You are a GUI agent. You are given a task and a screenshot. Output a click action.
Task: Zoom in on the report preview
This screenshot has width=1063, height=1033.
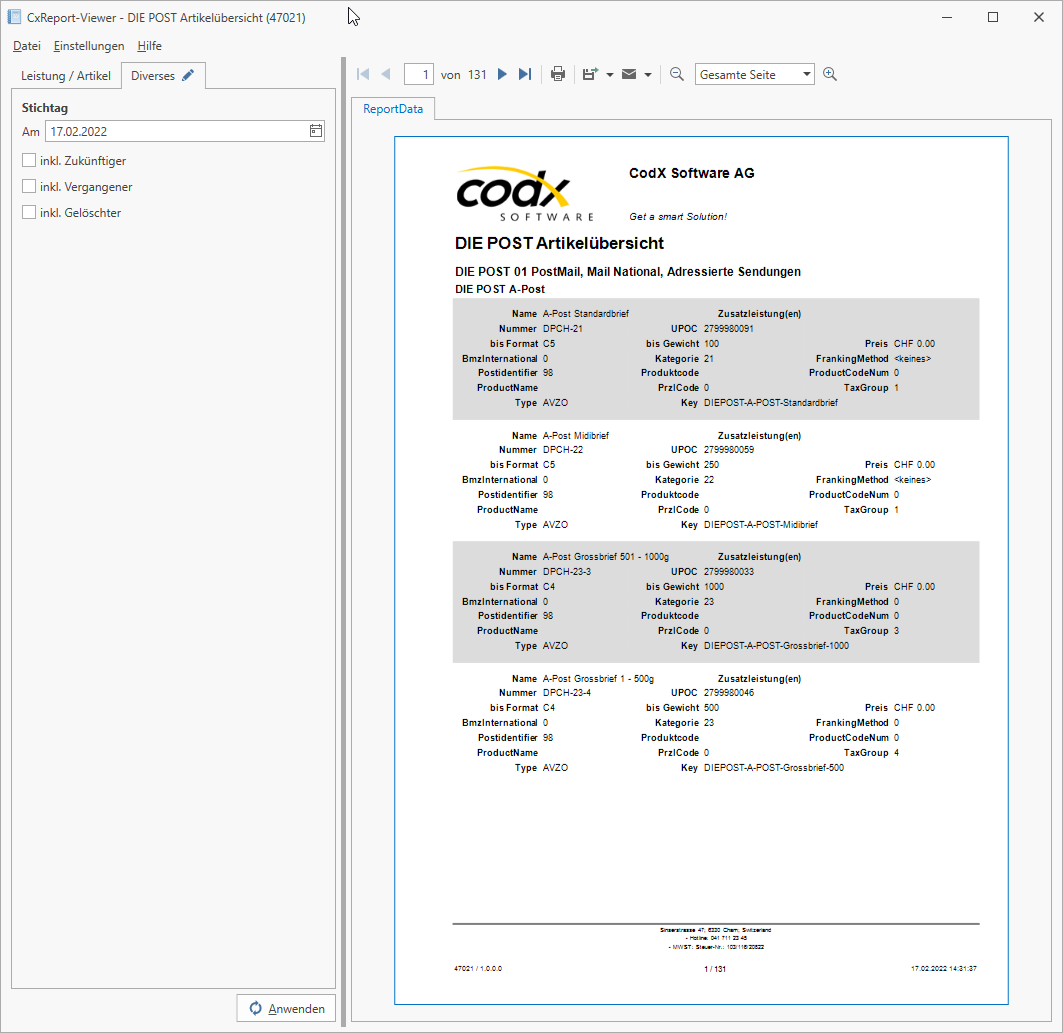click(830, 75)
